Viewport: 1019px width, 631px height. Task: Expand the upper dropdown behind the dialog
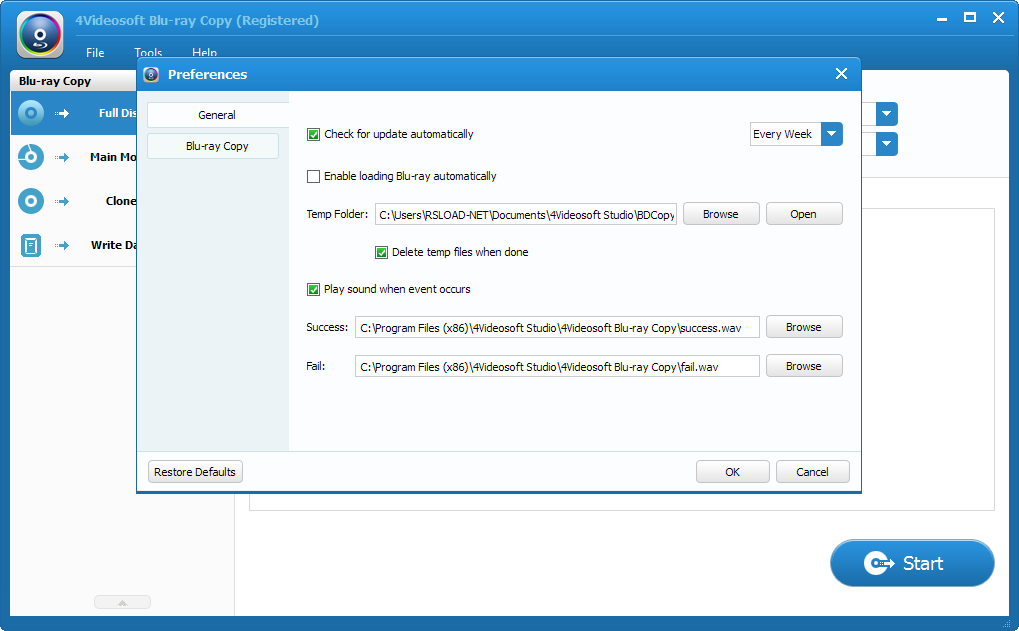tap(887, 114)
